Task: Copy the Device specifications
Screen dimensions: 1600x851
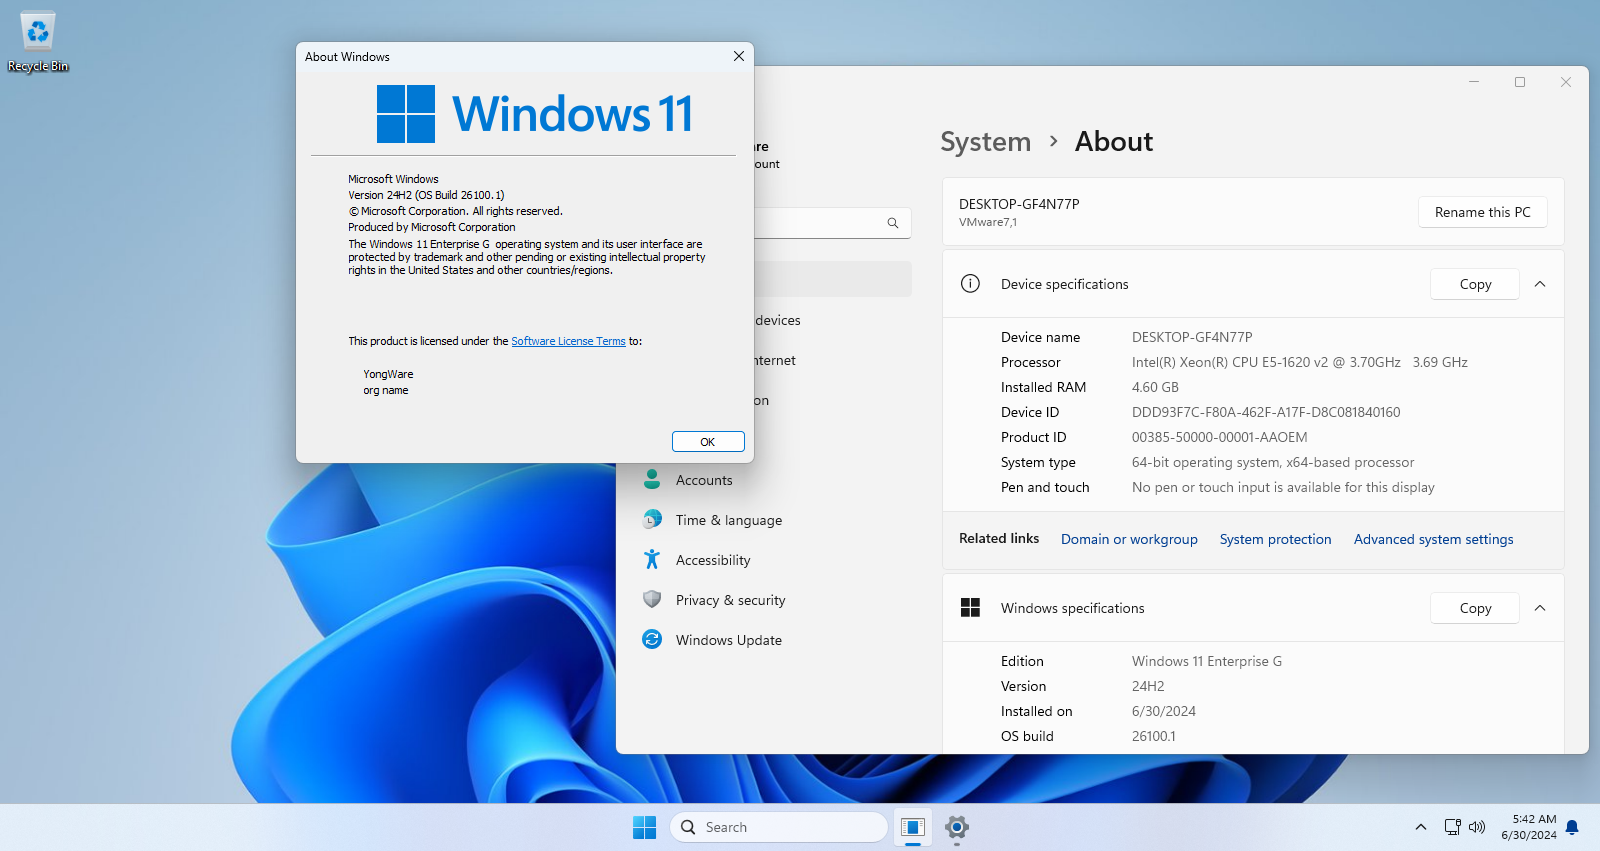Action: pos(1475,284)
